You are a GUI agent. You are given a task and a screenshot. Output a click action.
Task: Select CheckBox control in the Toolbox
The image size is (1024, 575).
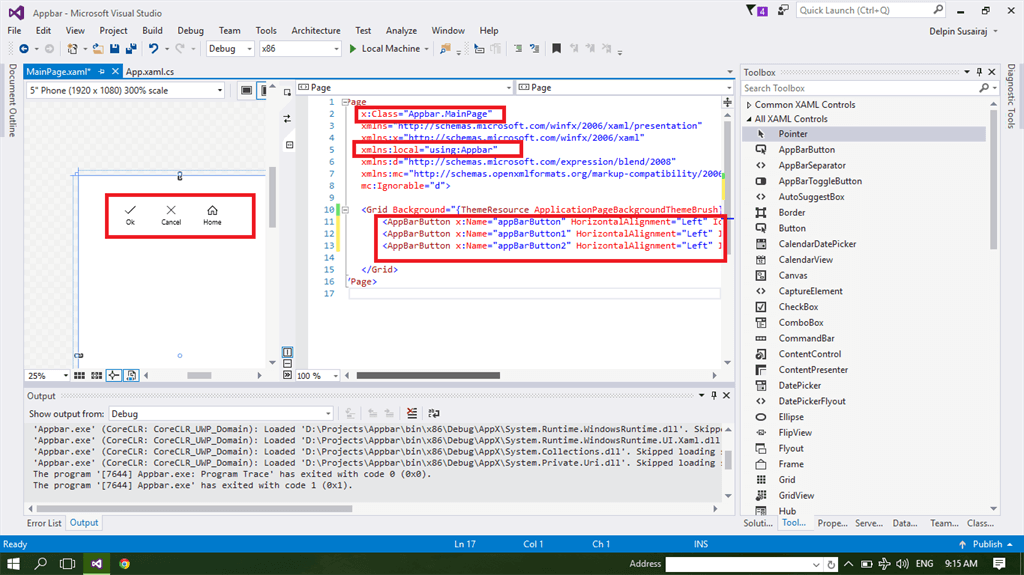798,307
